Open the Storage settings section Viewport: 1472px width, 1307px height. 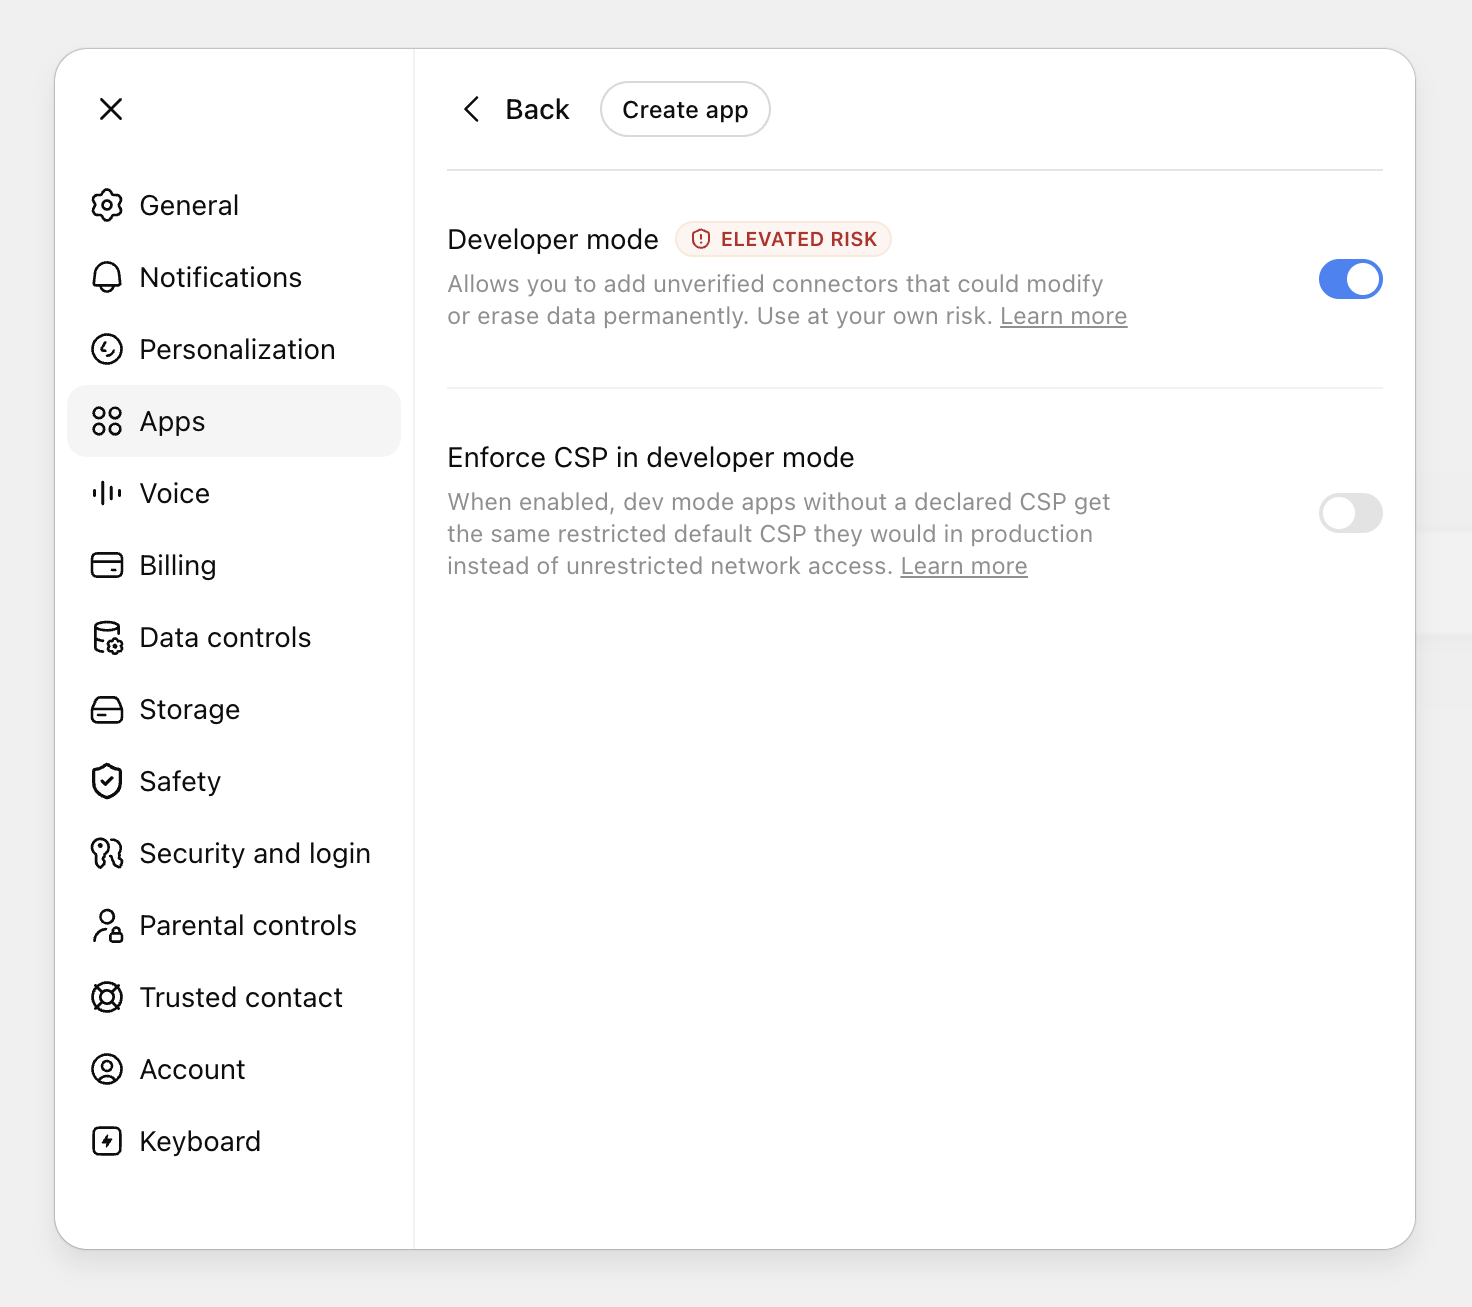click(234, 709)
